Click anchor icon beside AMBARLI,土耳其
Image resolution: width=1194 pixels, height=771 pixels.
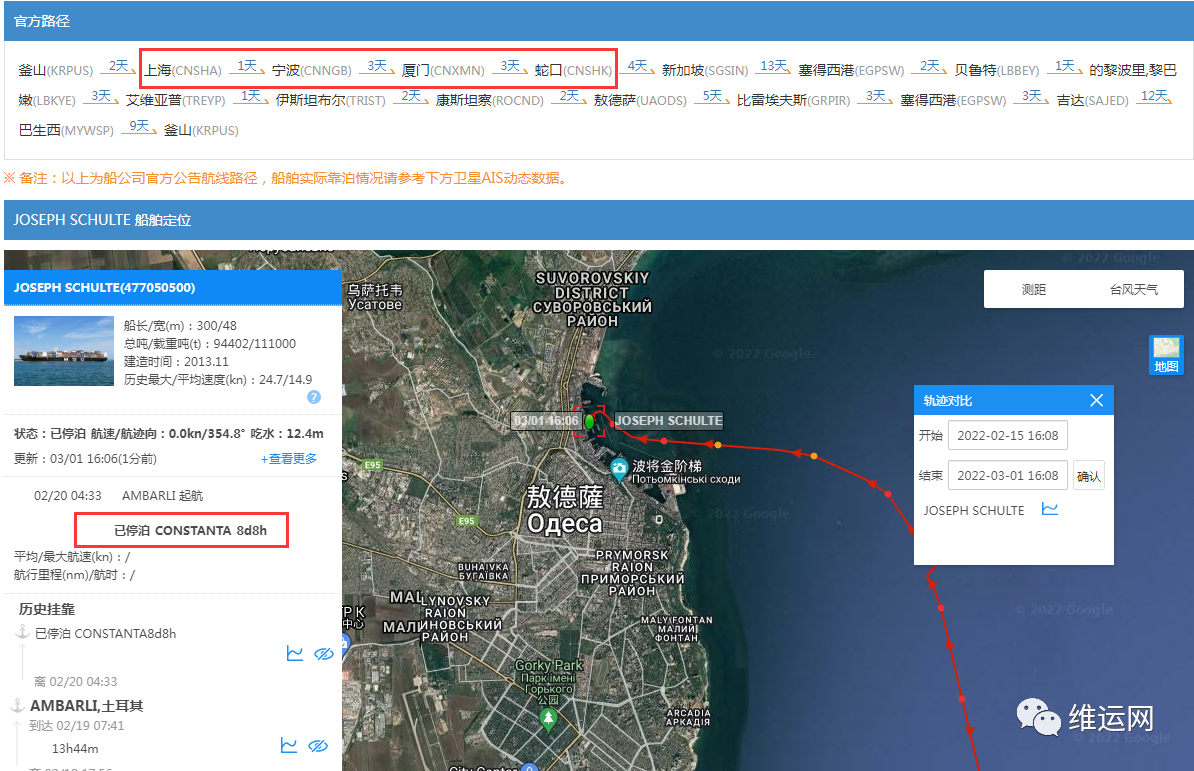17,706
